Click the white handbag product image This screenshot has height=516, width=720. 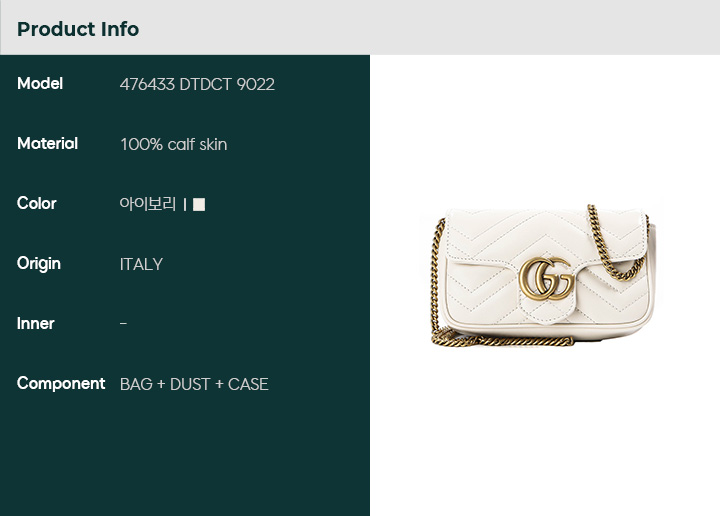[x=540, y=275]
